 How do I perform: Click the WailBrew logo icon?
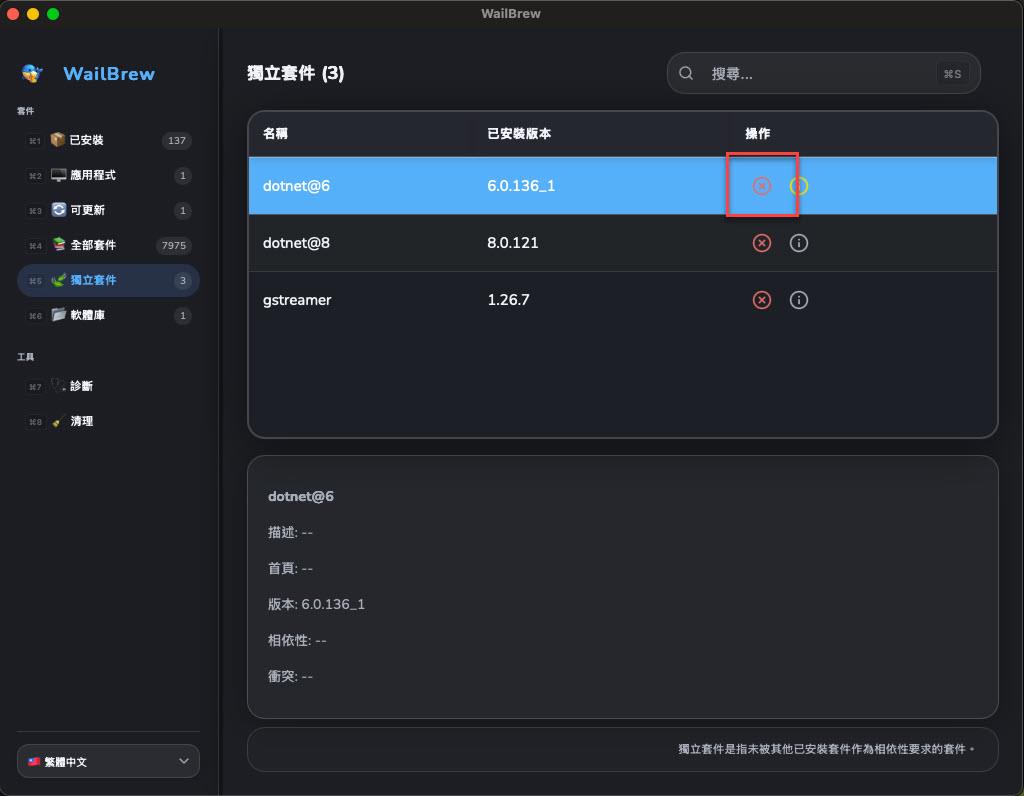pyautogui.click(x=33, y=74)
